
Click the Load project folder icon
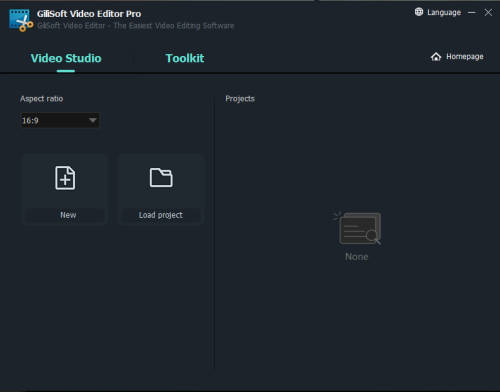click(161, 178)
